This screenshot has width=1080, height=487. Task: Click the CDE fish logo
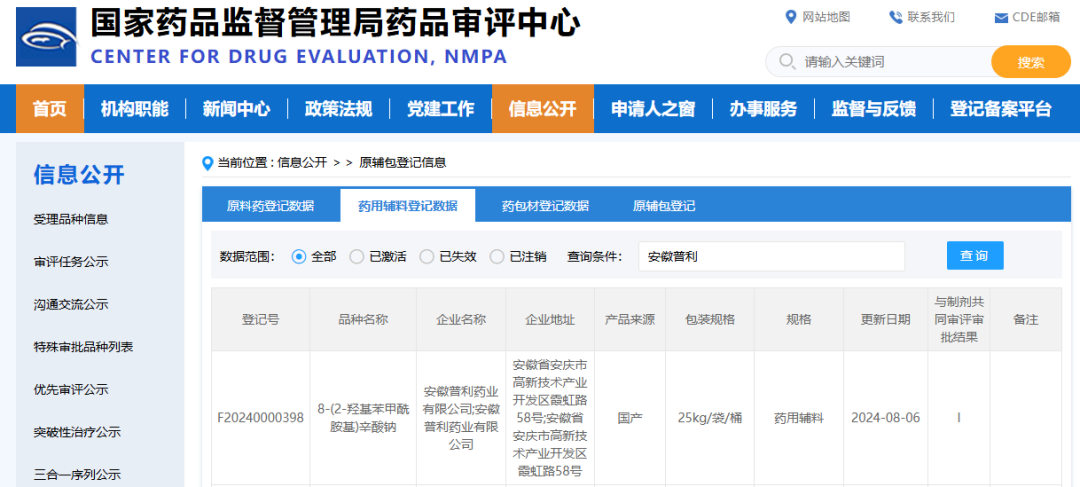pyautogui.click(x=46, y=37)
